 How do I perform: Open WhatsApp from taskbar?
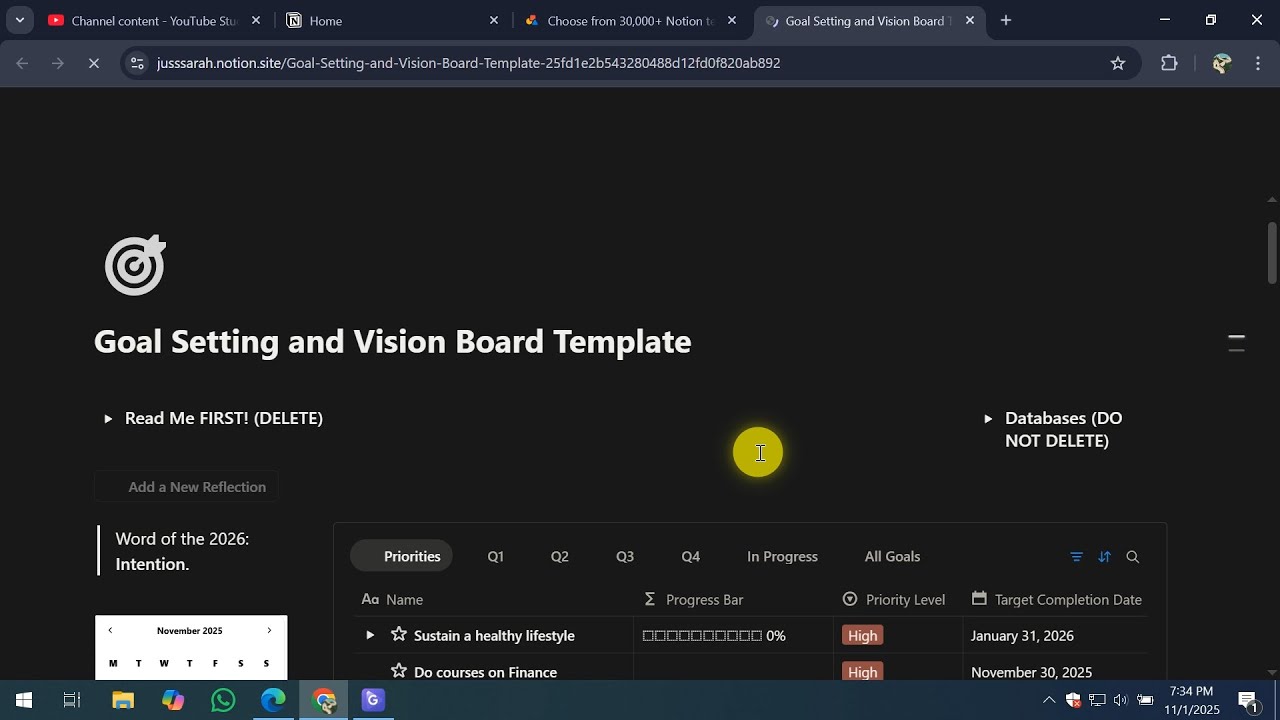tap(223, 700)
